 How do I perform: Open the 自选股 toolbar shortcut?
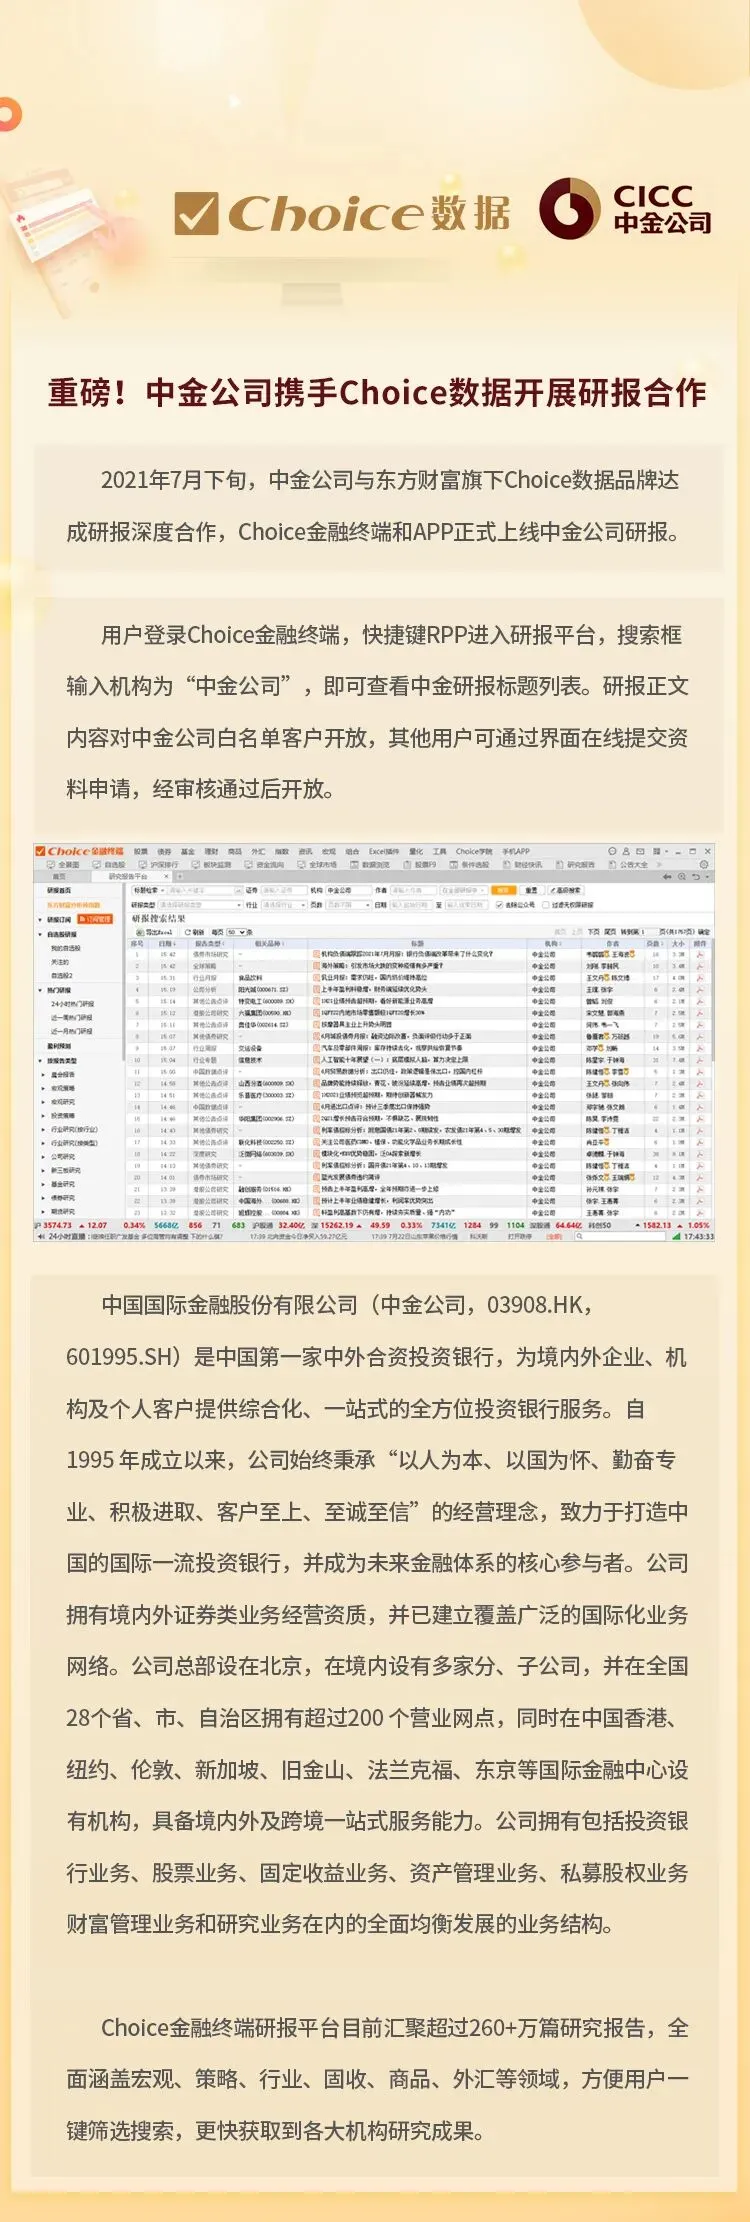(x=109, y=864)
